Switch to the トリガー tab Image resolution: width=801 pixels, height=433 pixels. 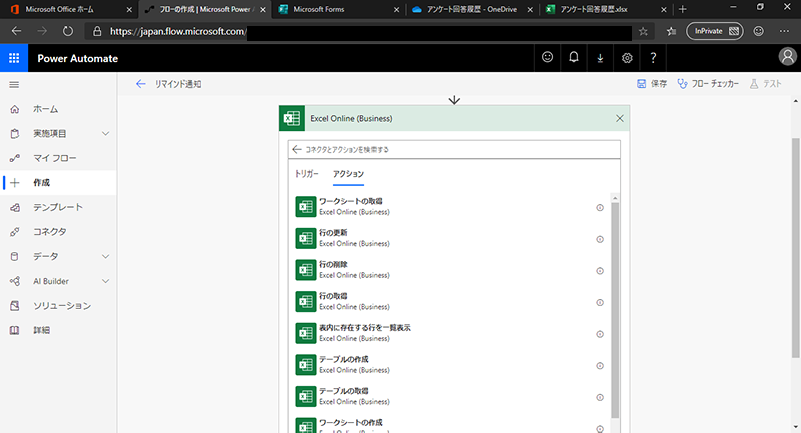point(307,174)
